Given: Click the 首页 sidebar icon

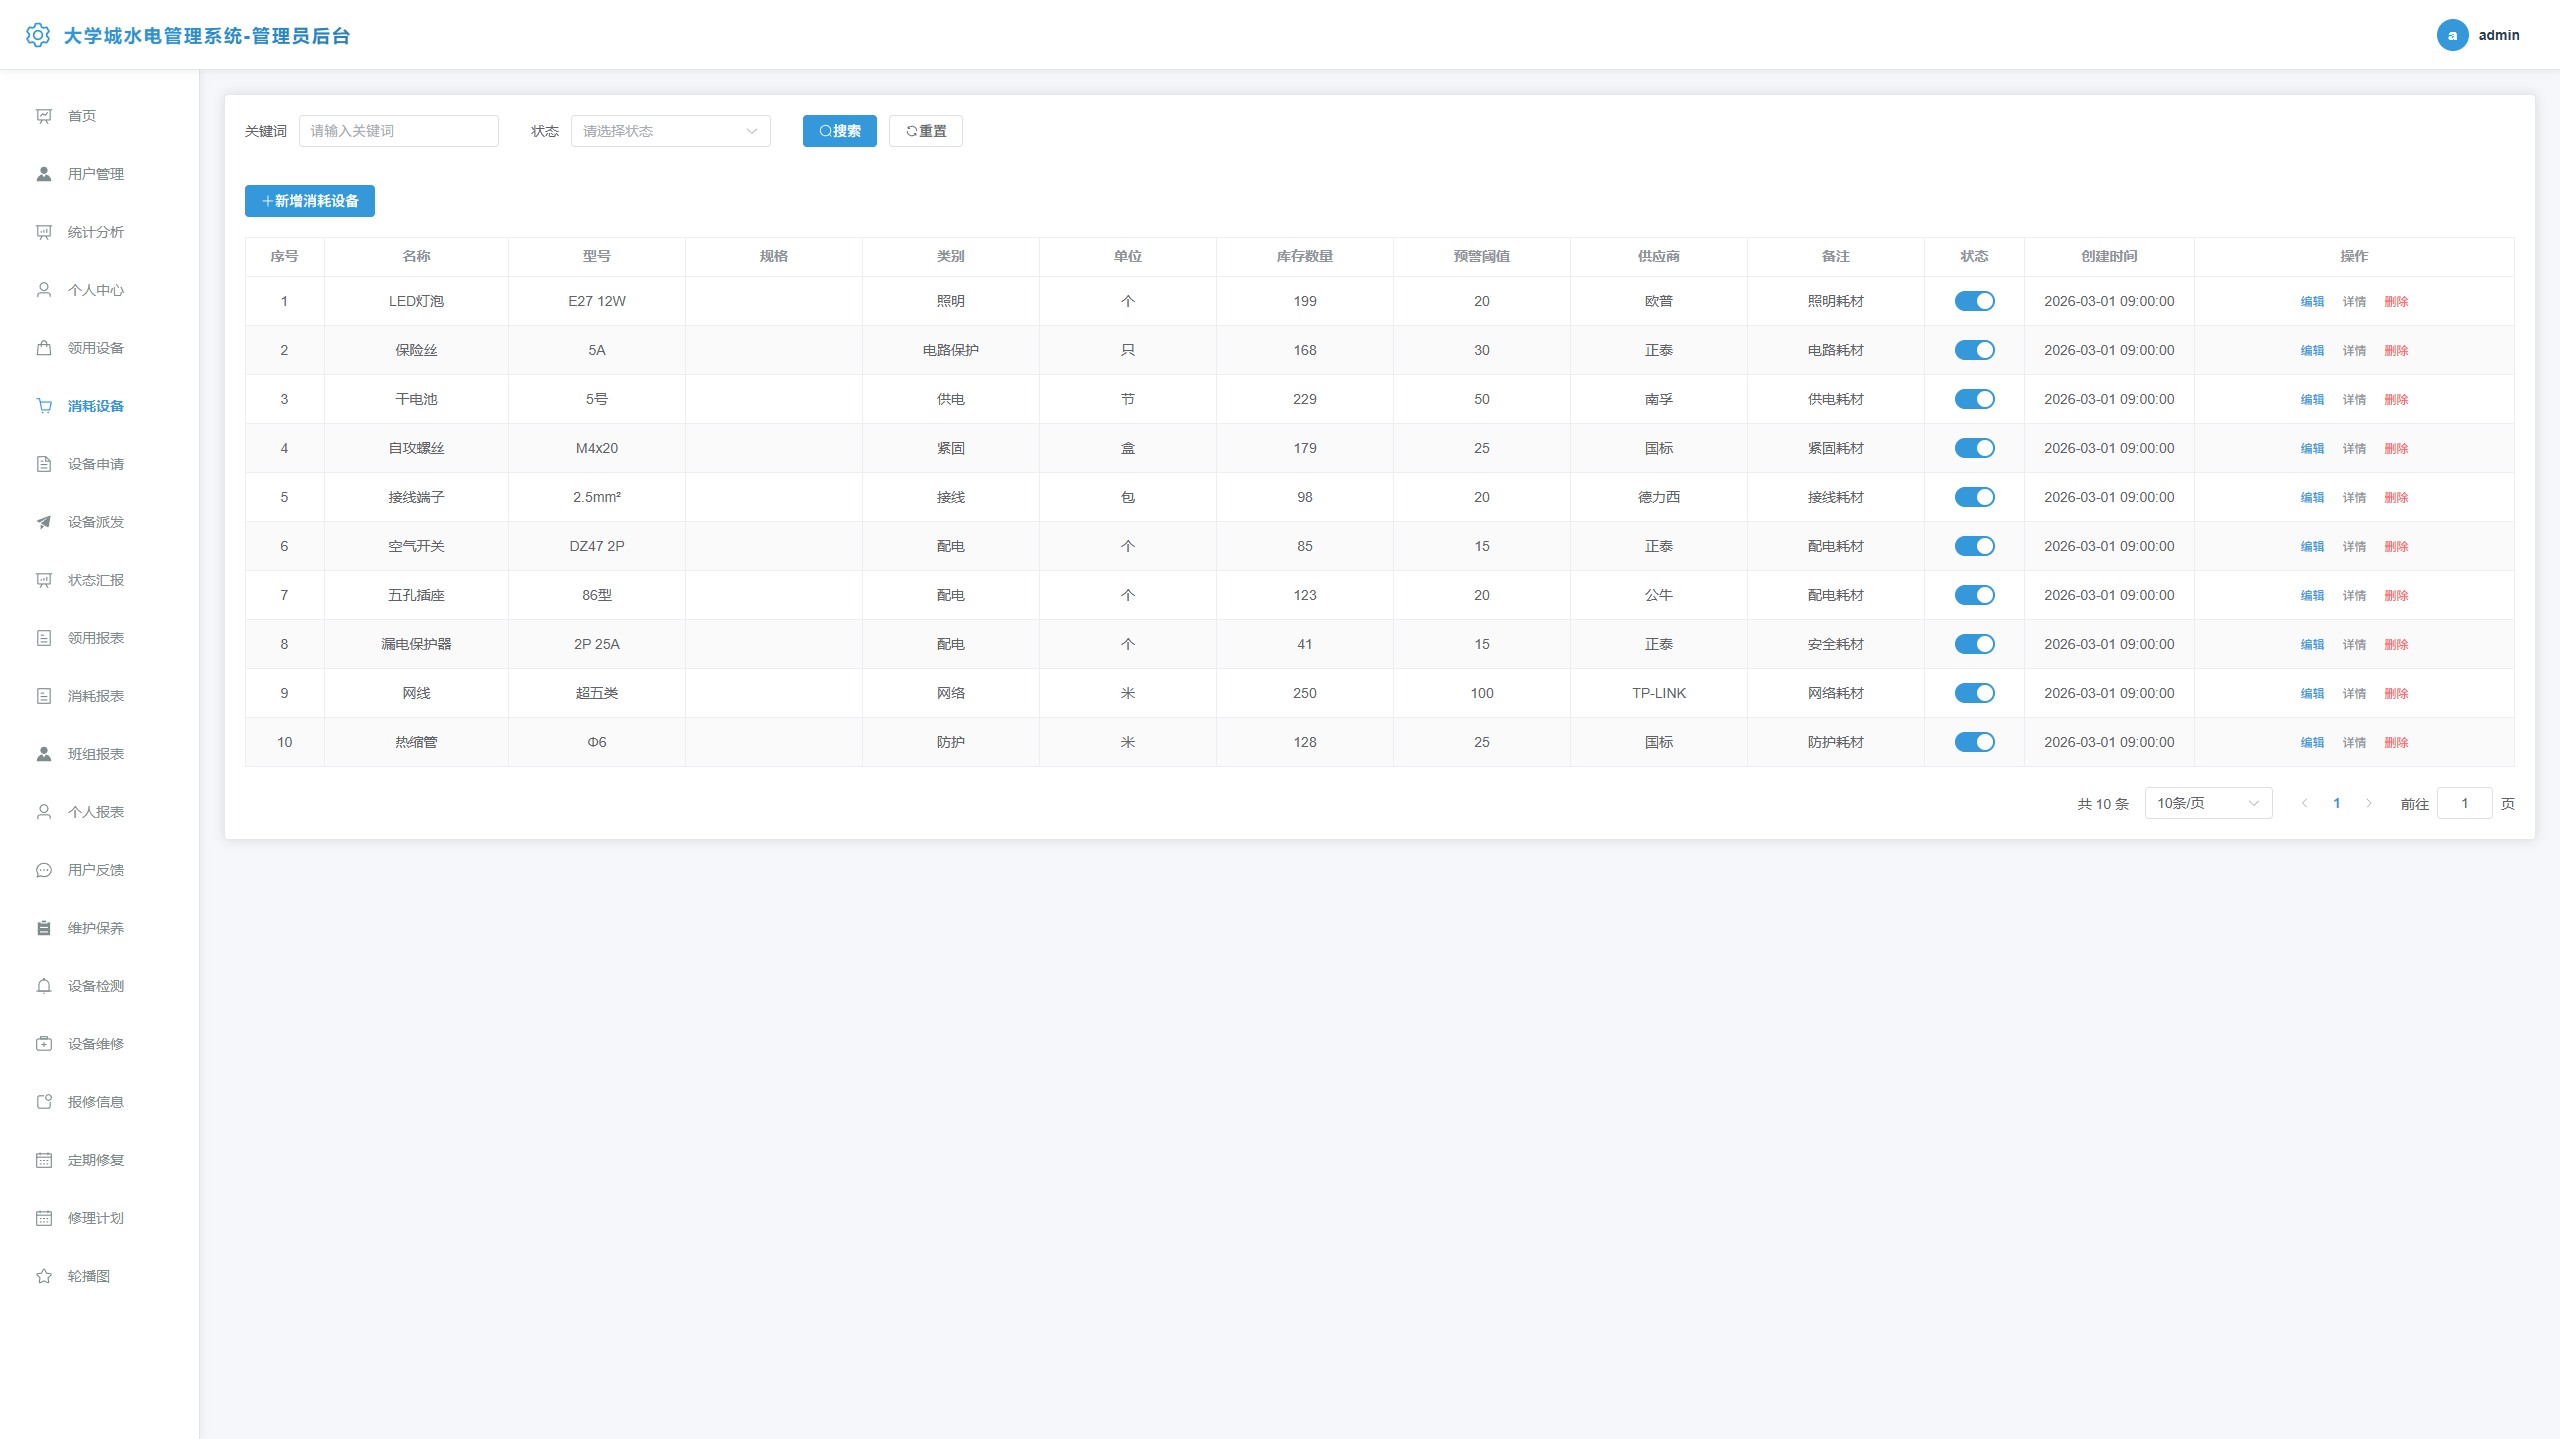Looking at the screenshot, I should click(44, 116).
